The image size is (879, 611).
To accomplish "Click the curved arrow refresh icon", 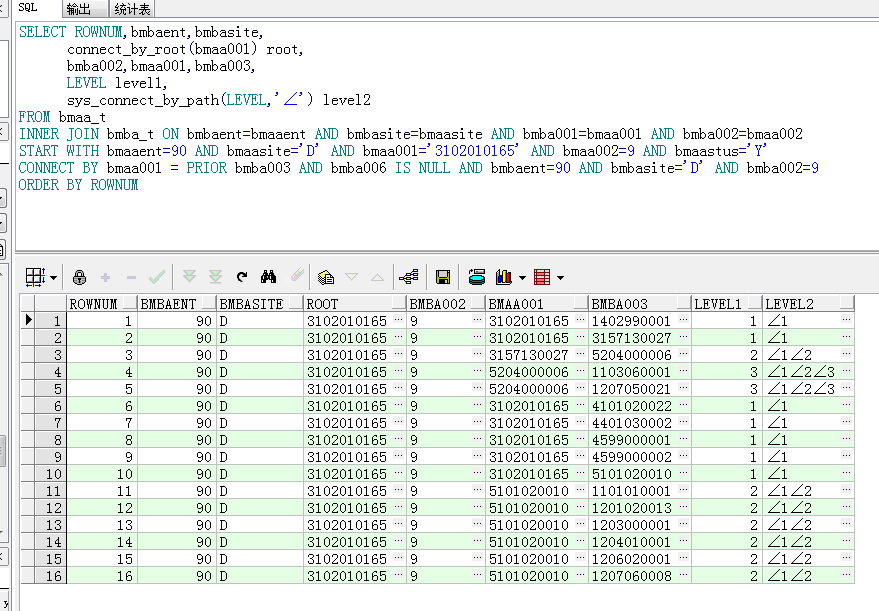I will tap(242, 276).
